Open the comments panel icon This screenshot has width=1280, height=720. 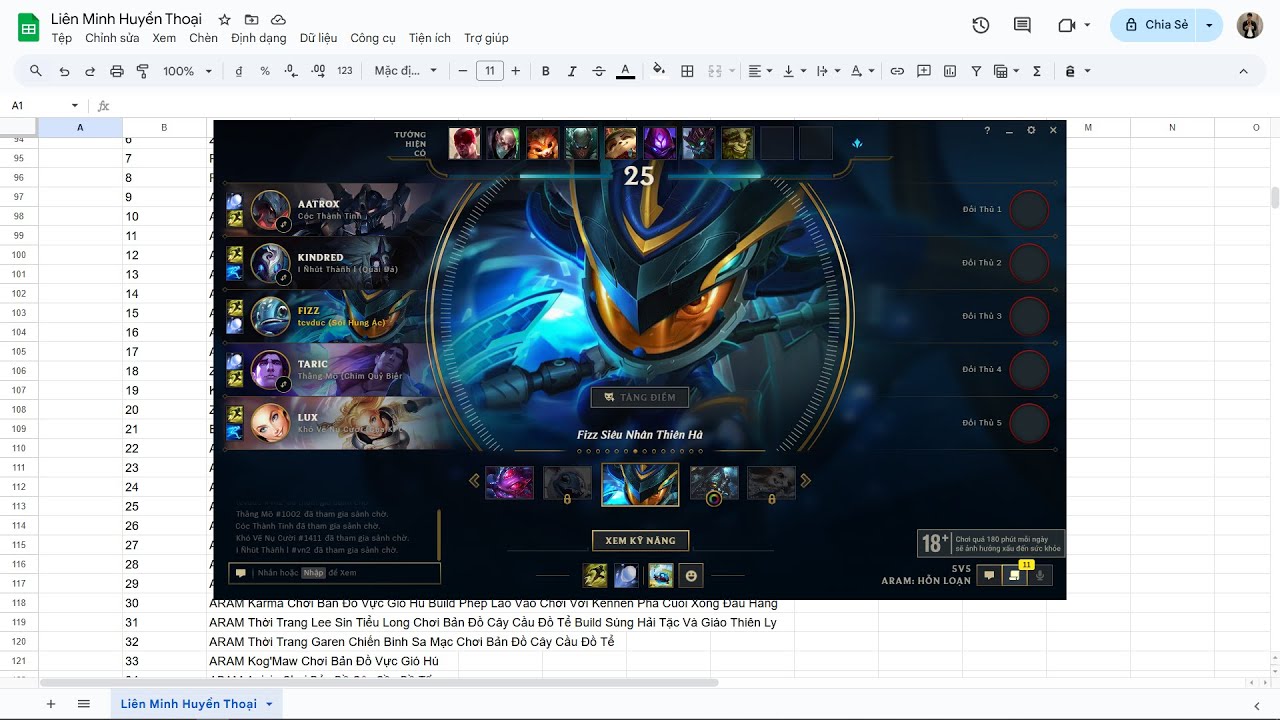(x=1022, y=25)
